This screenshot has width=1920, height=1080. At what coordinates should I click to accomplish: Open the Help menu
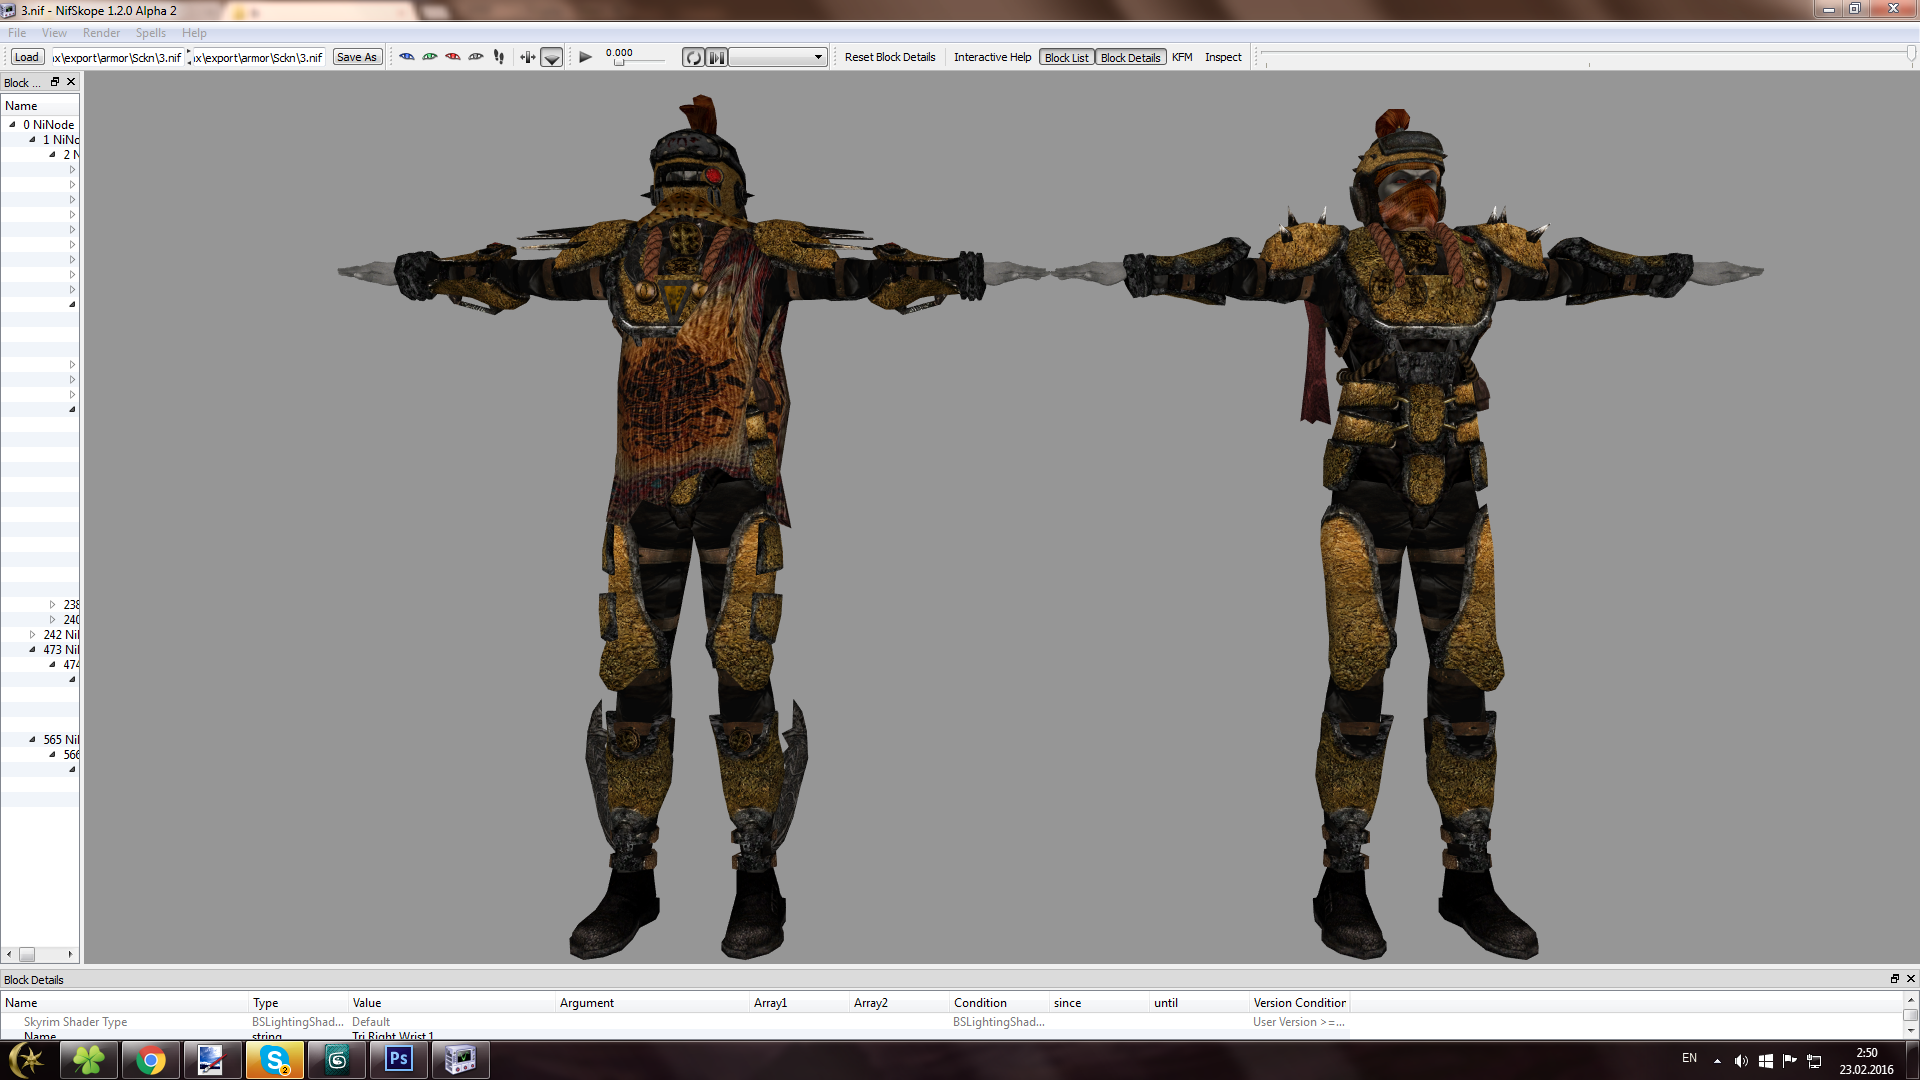coord(194,33)
